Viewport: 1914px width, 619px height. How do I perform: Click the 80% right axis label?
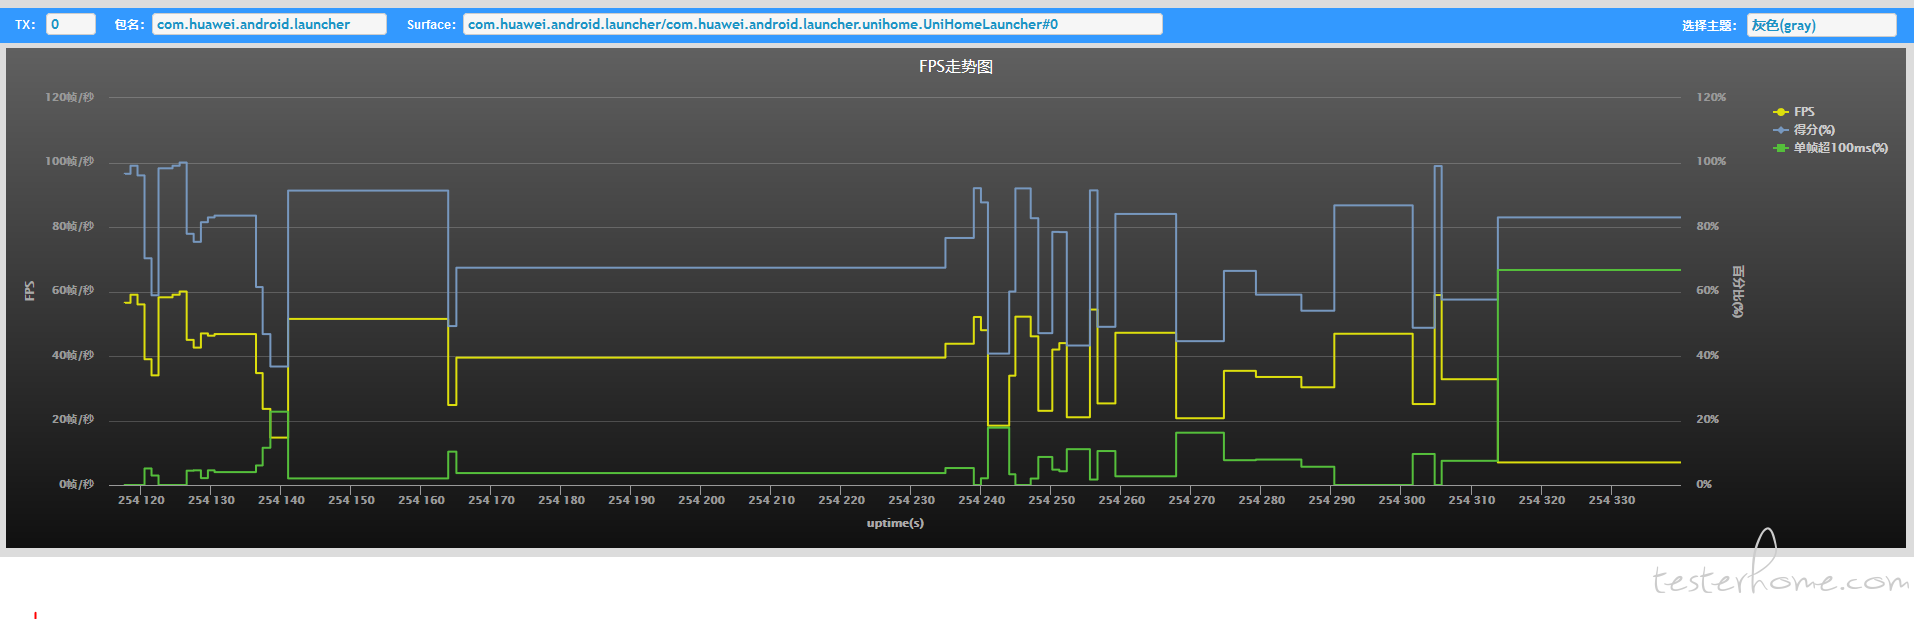(1708, 226)
